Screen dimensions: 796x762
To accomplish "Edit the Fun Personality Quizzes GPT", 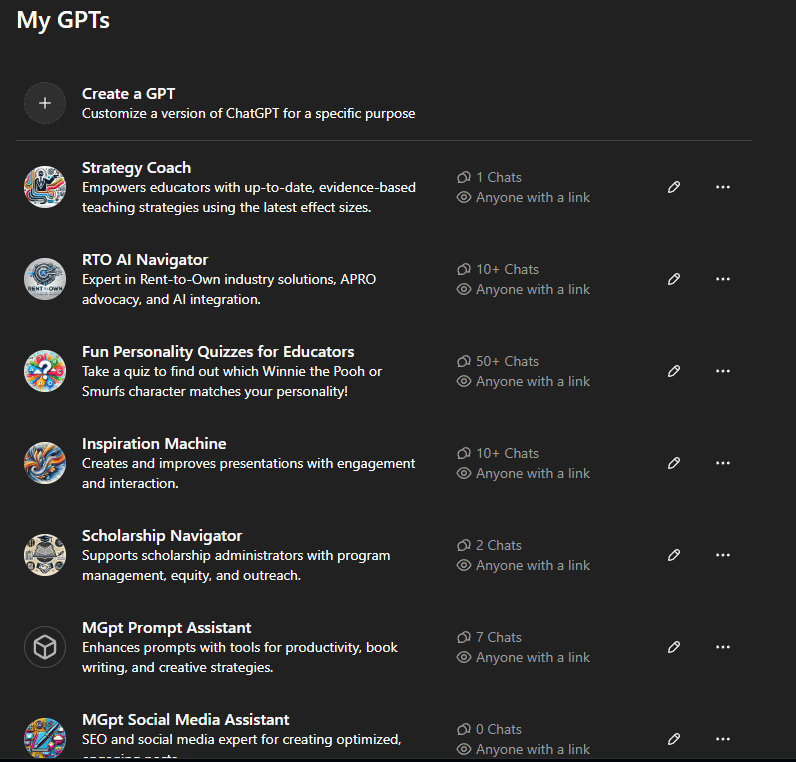I will (674, 371).
